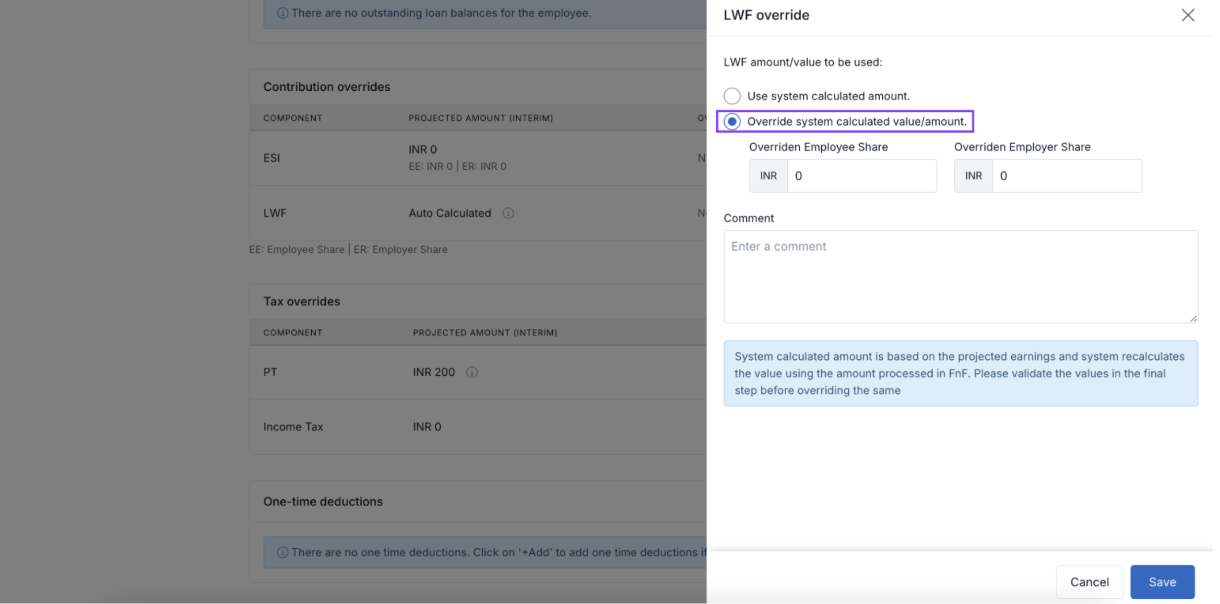Click info icon in one-time deductions banner
The image size is (1220, 604).
coord(282,553)
